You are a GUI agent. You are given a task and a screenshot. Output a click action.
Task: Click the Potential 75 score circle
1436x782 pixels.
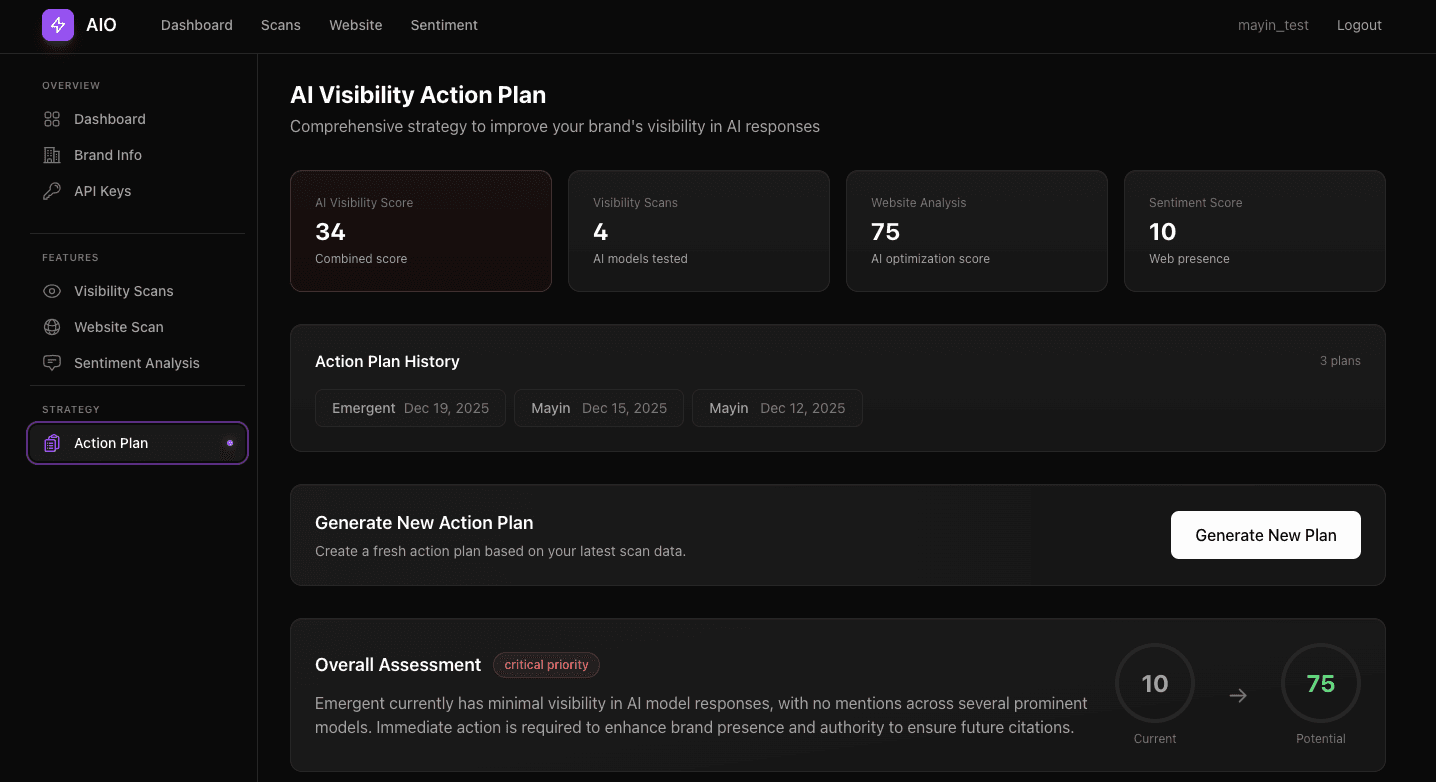pos(1320,684)
